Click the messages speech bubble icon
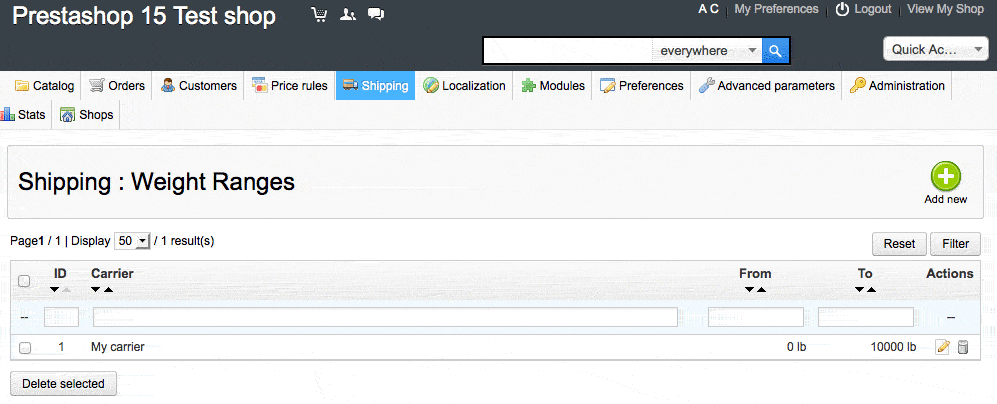 (375, 15)
